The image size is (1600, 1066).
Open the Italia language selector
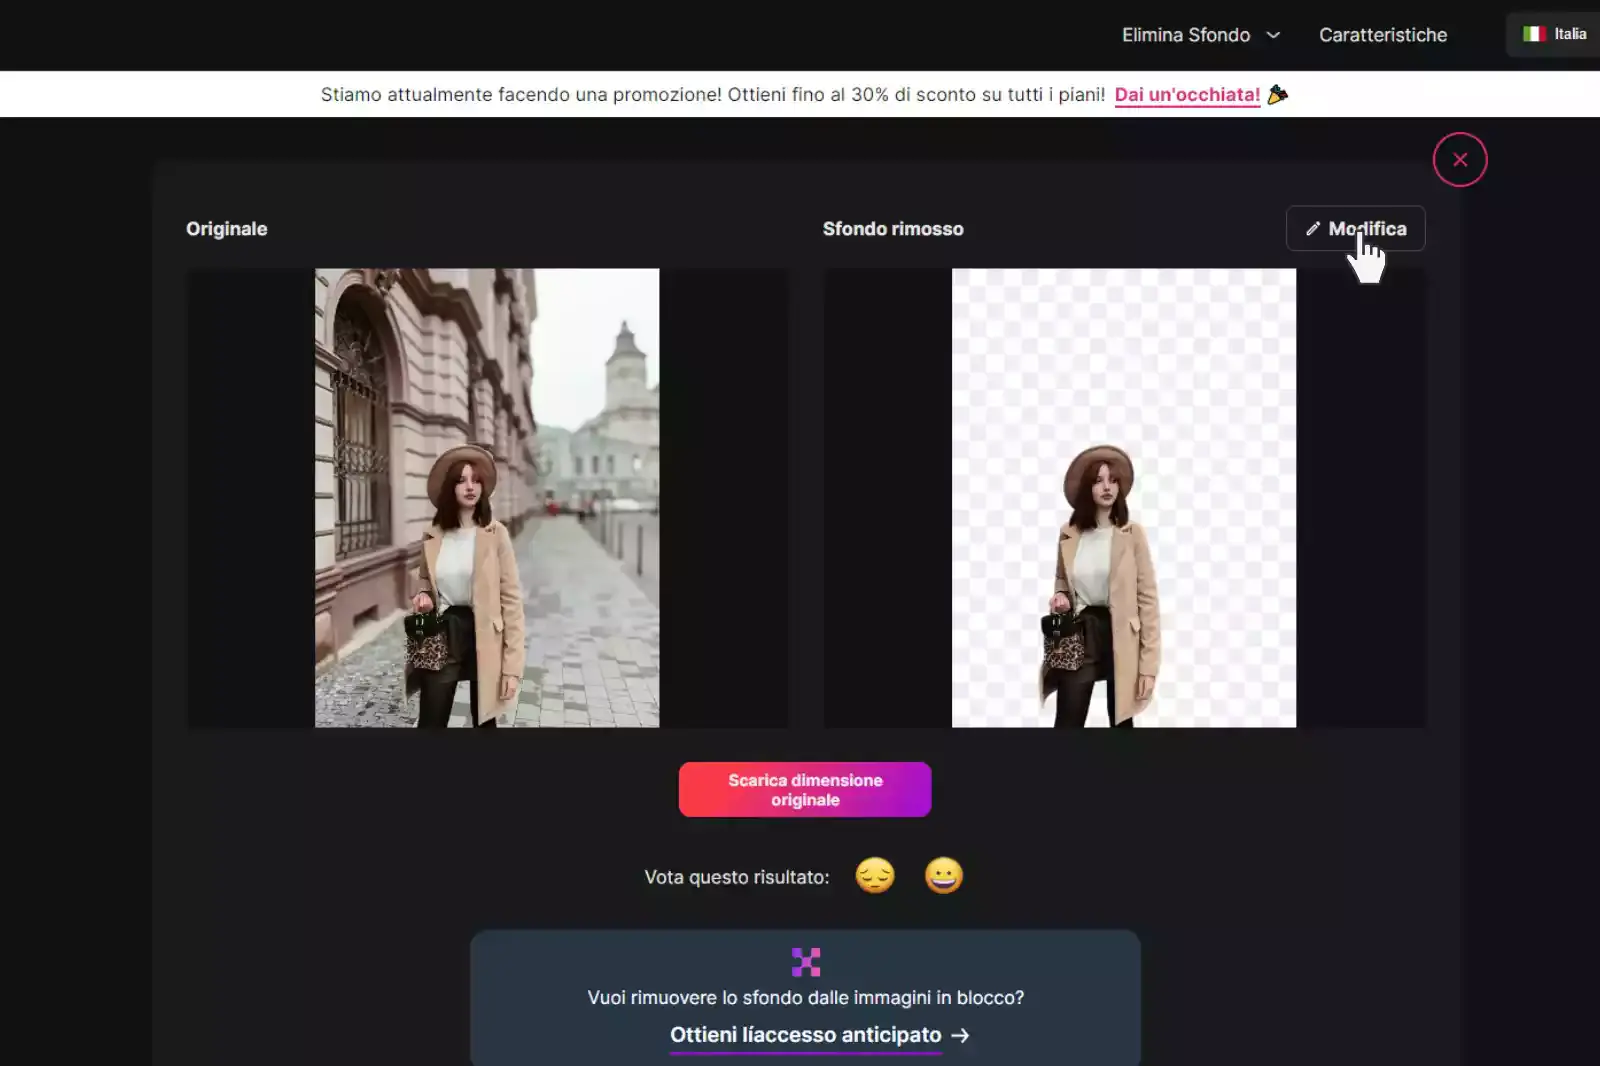[x=1554, y=34]
